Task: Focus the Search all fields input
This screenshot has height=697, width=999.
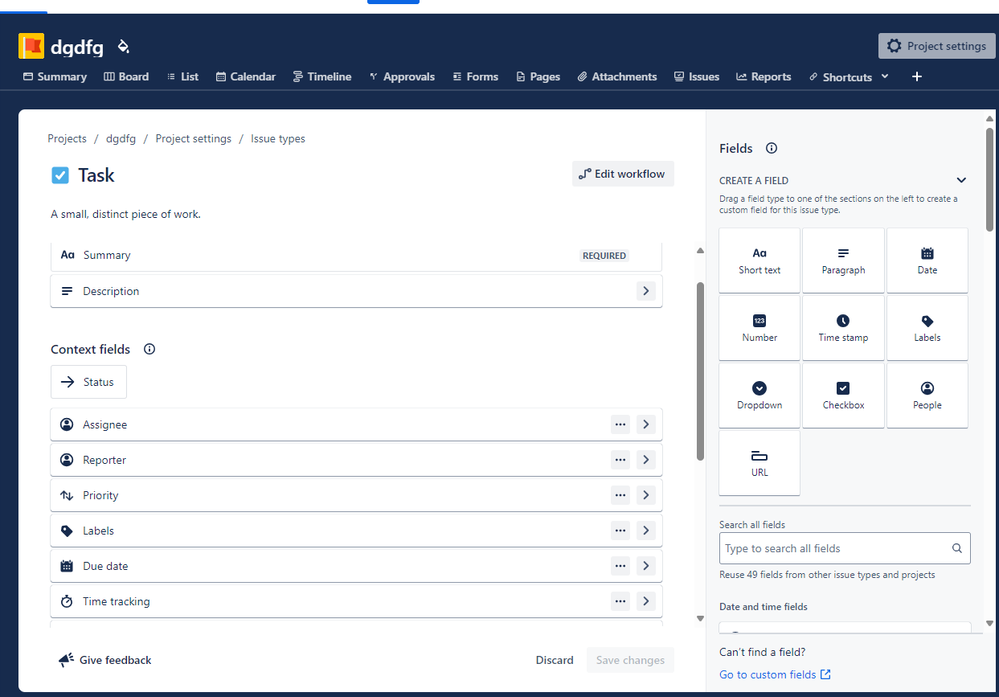Action: click(x=844, y=549)
